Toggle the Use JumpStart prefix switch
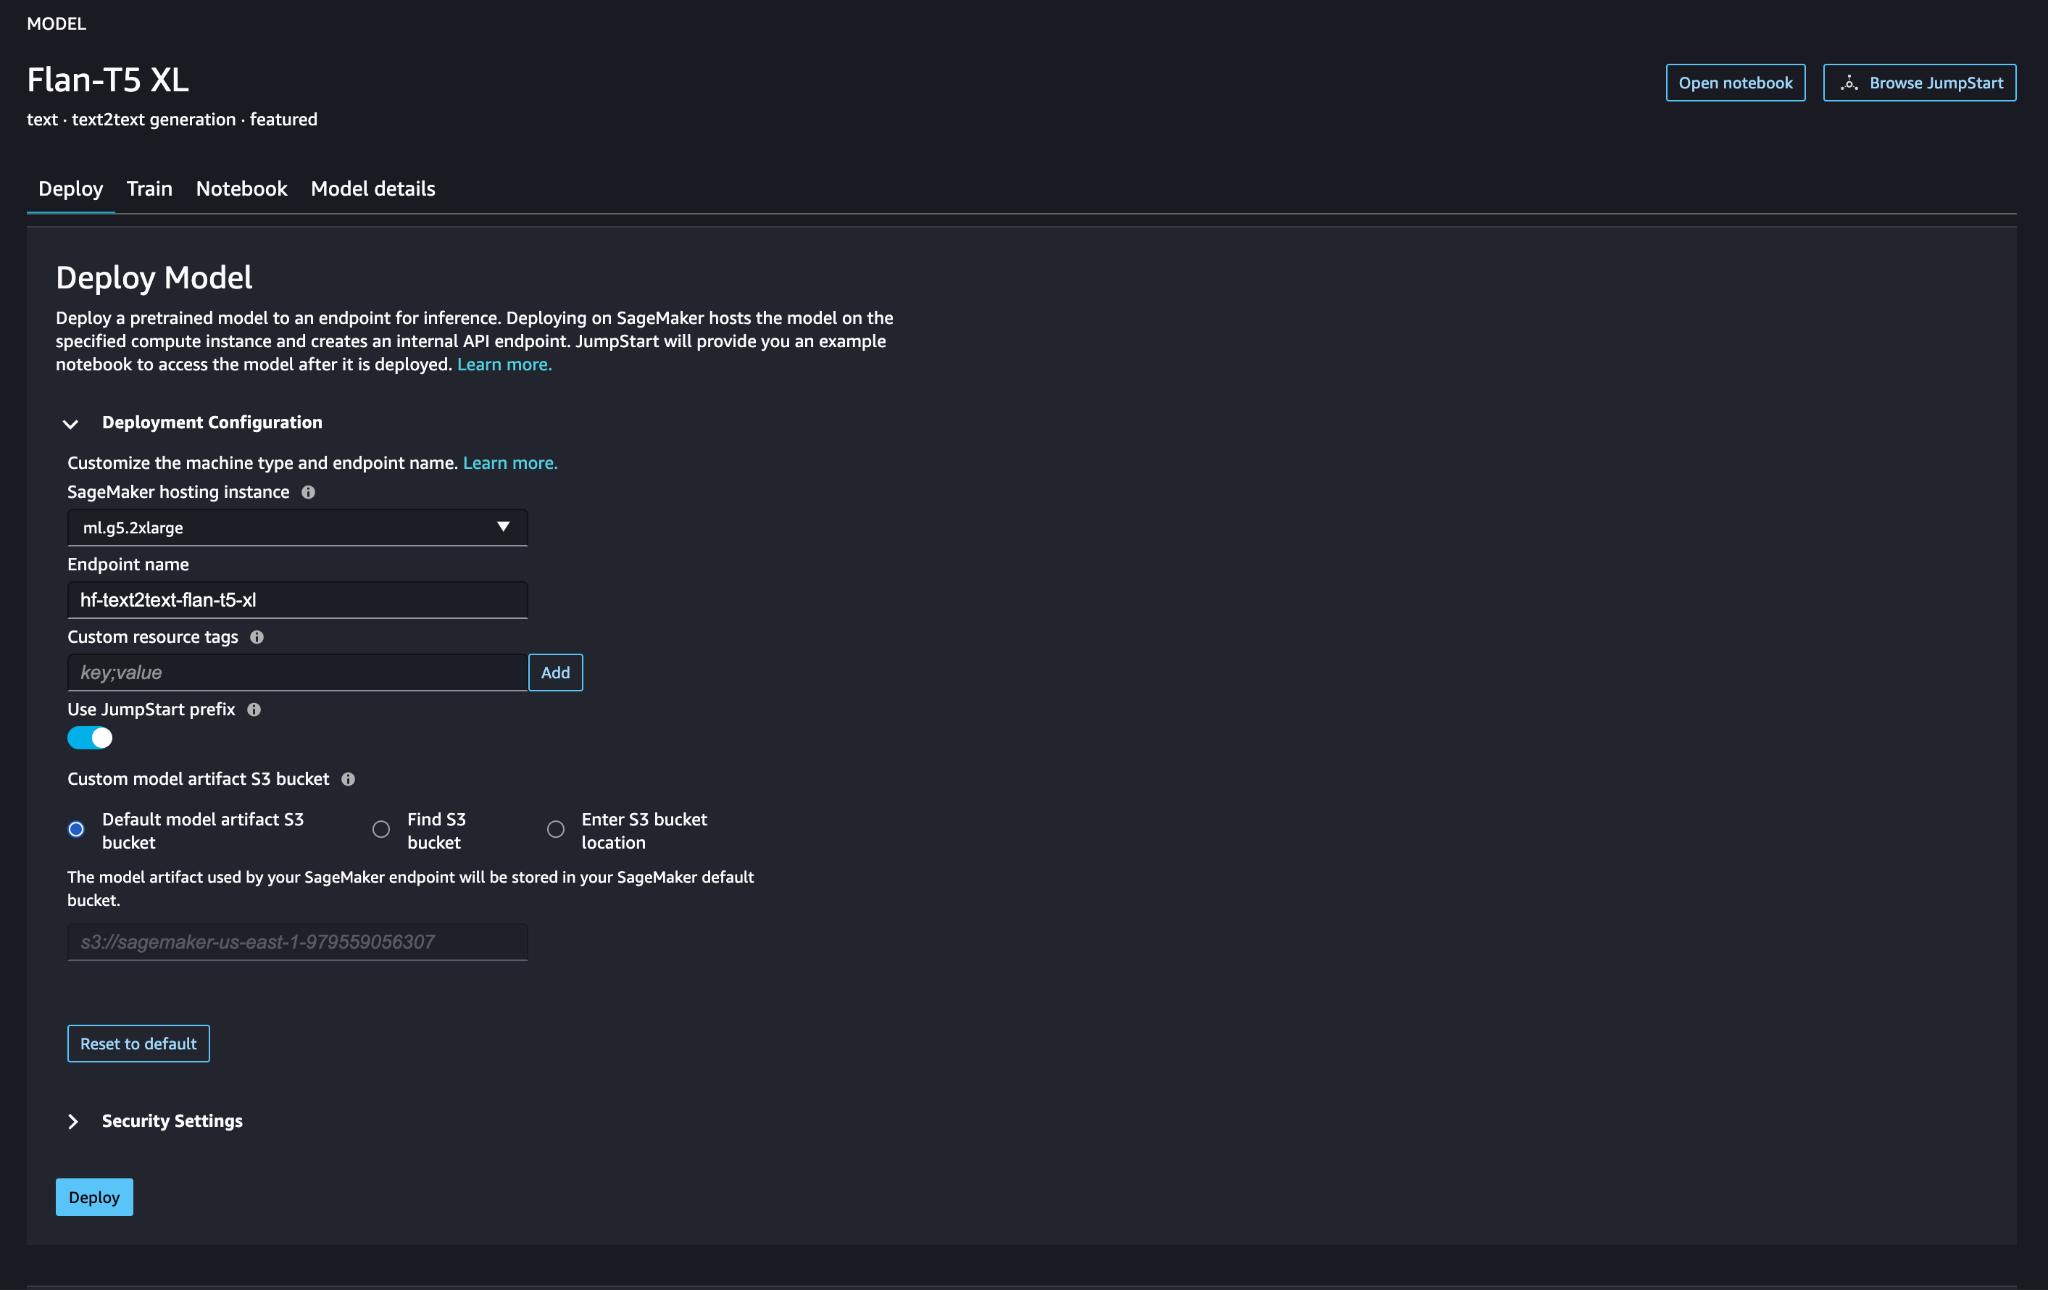This screenshot has height=1290, width=2048. pyautogui.click(x=90, y=738)
